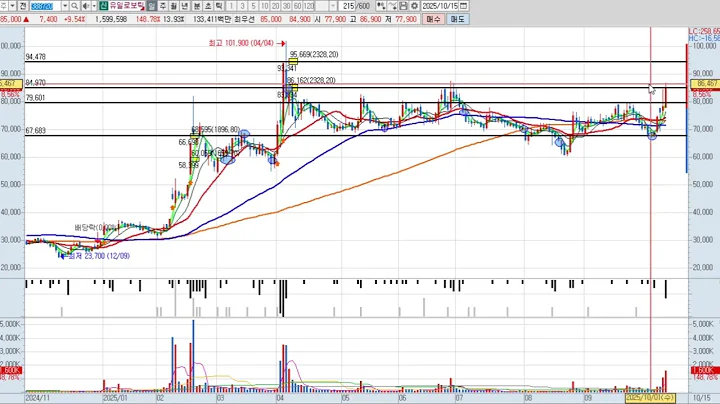This screenshot has height=404, width=720.
Task: Select the 주 weekly chart period
Action: (163, 6)
